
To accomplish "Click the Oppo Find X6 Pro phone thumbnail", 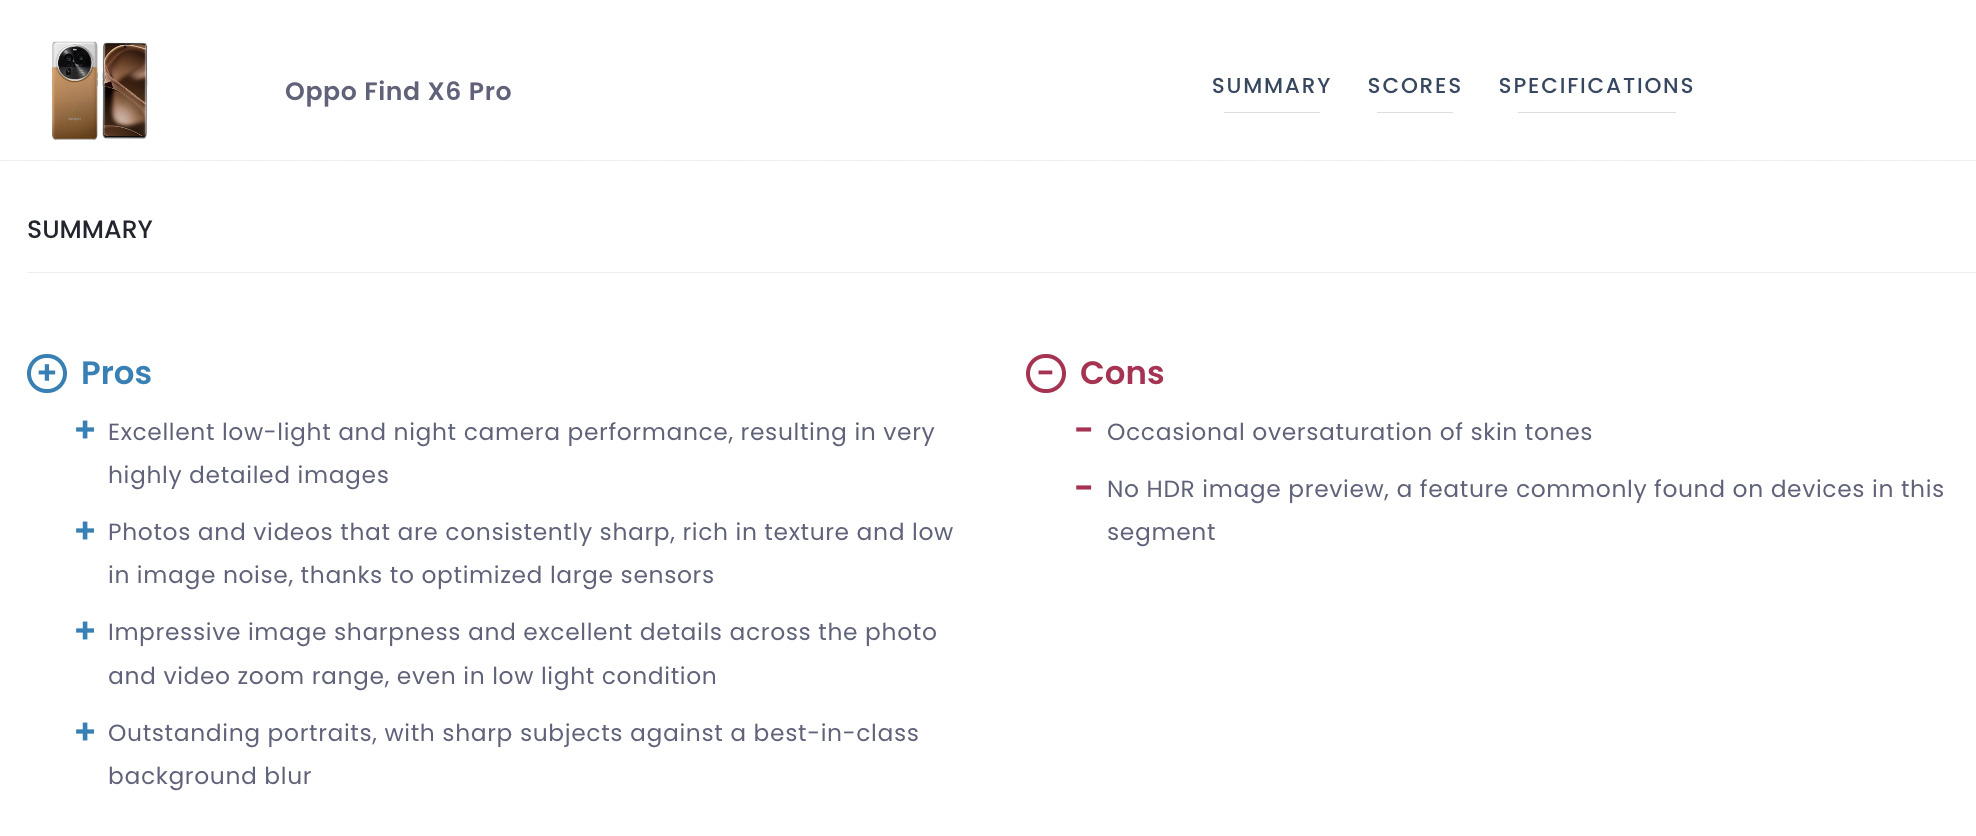I will point(99,90).
